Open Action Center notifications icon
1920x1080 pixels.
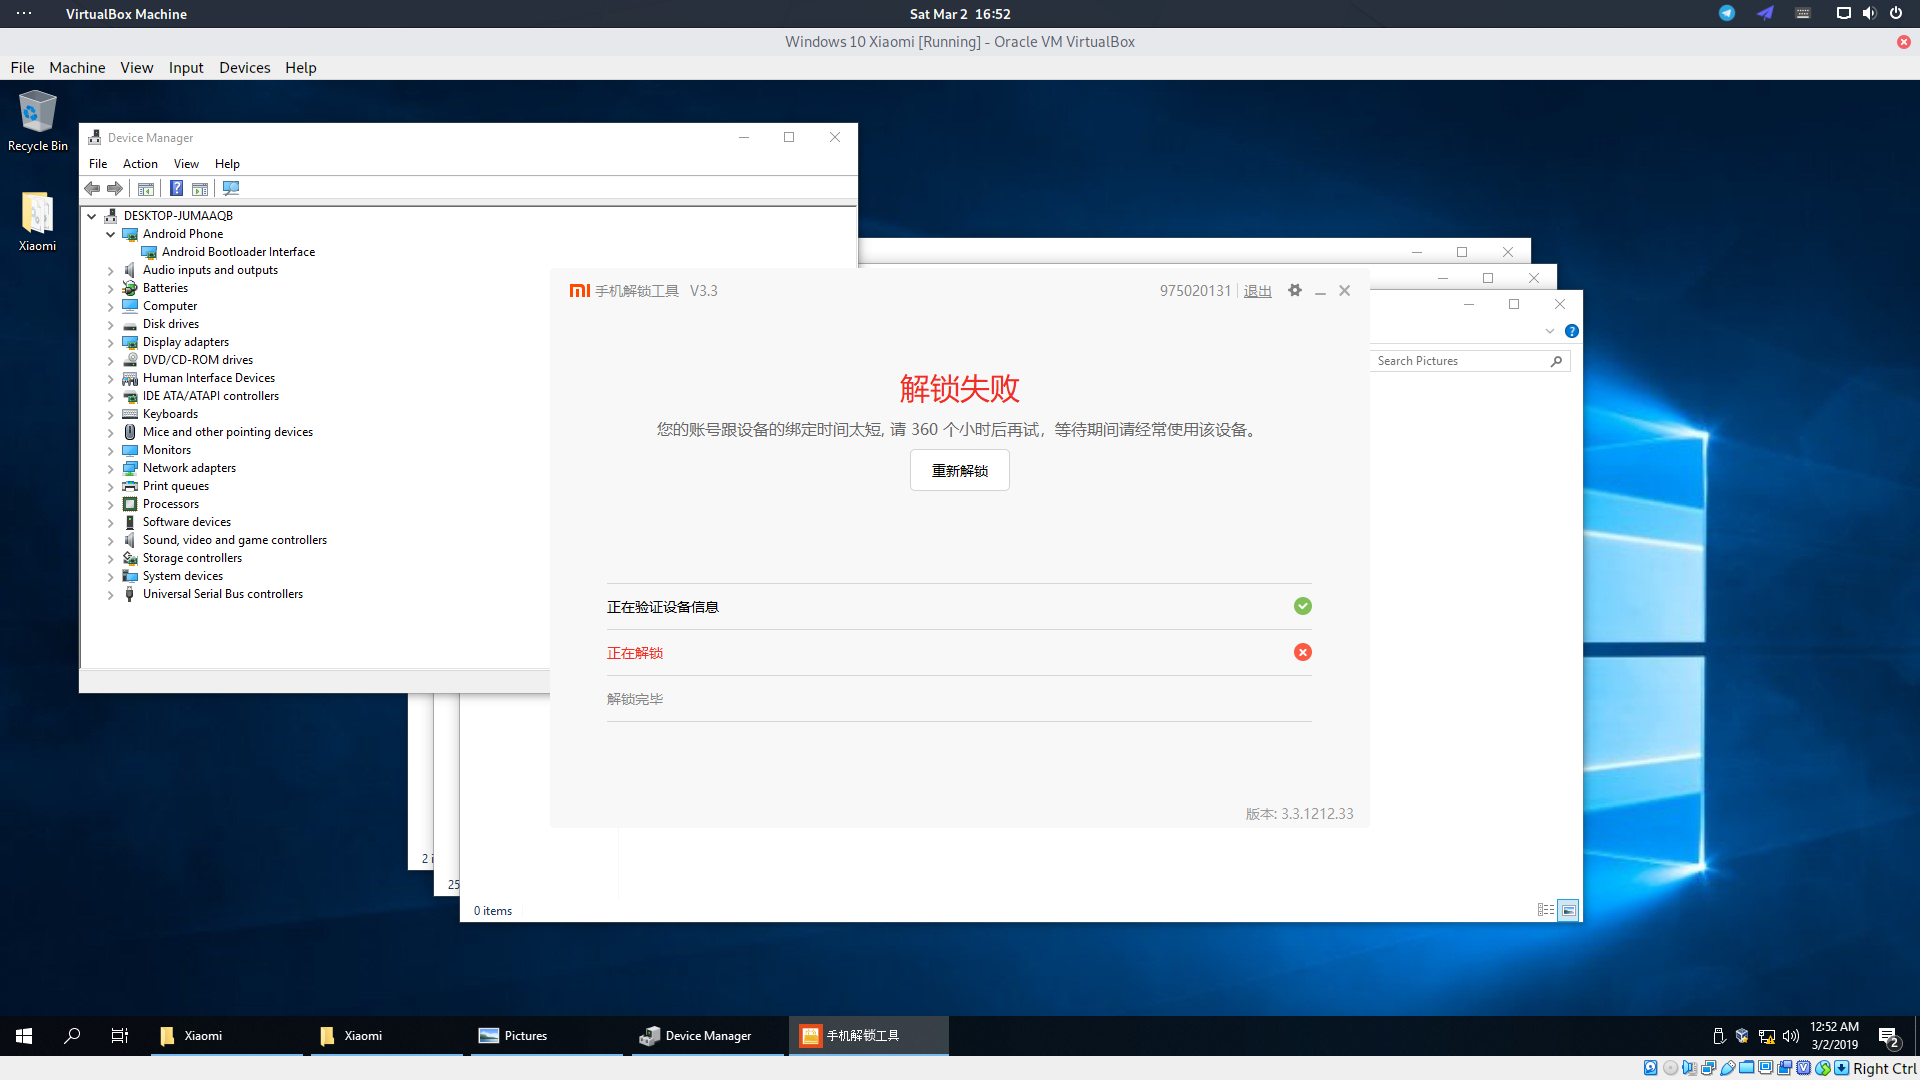(1888, 1037)
